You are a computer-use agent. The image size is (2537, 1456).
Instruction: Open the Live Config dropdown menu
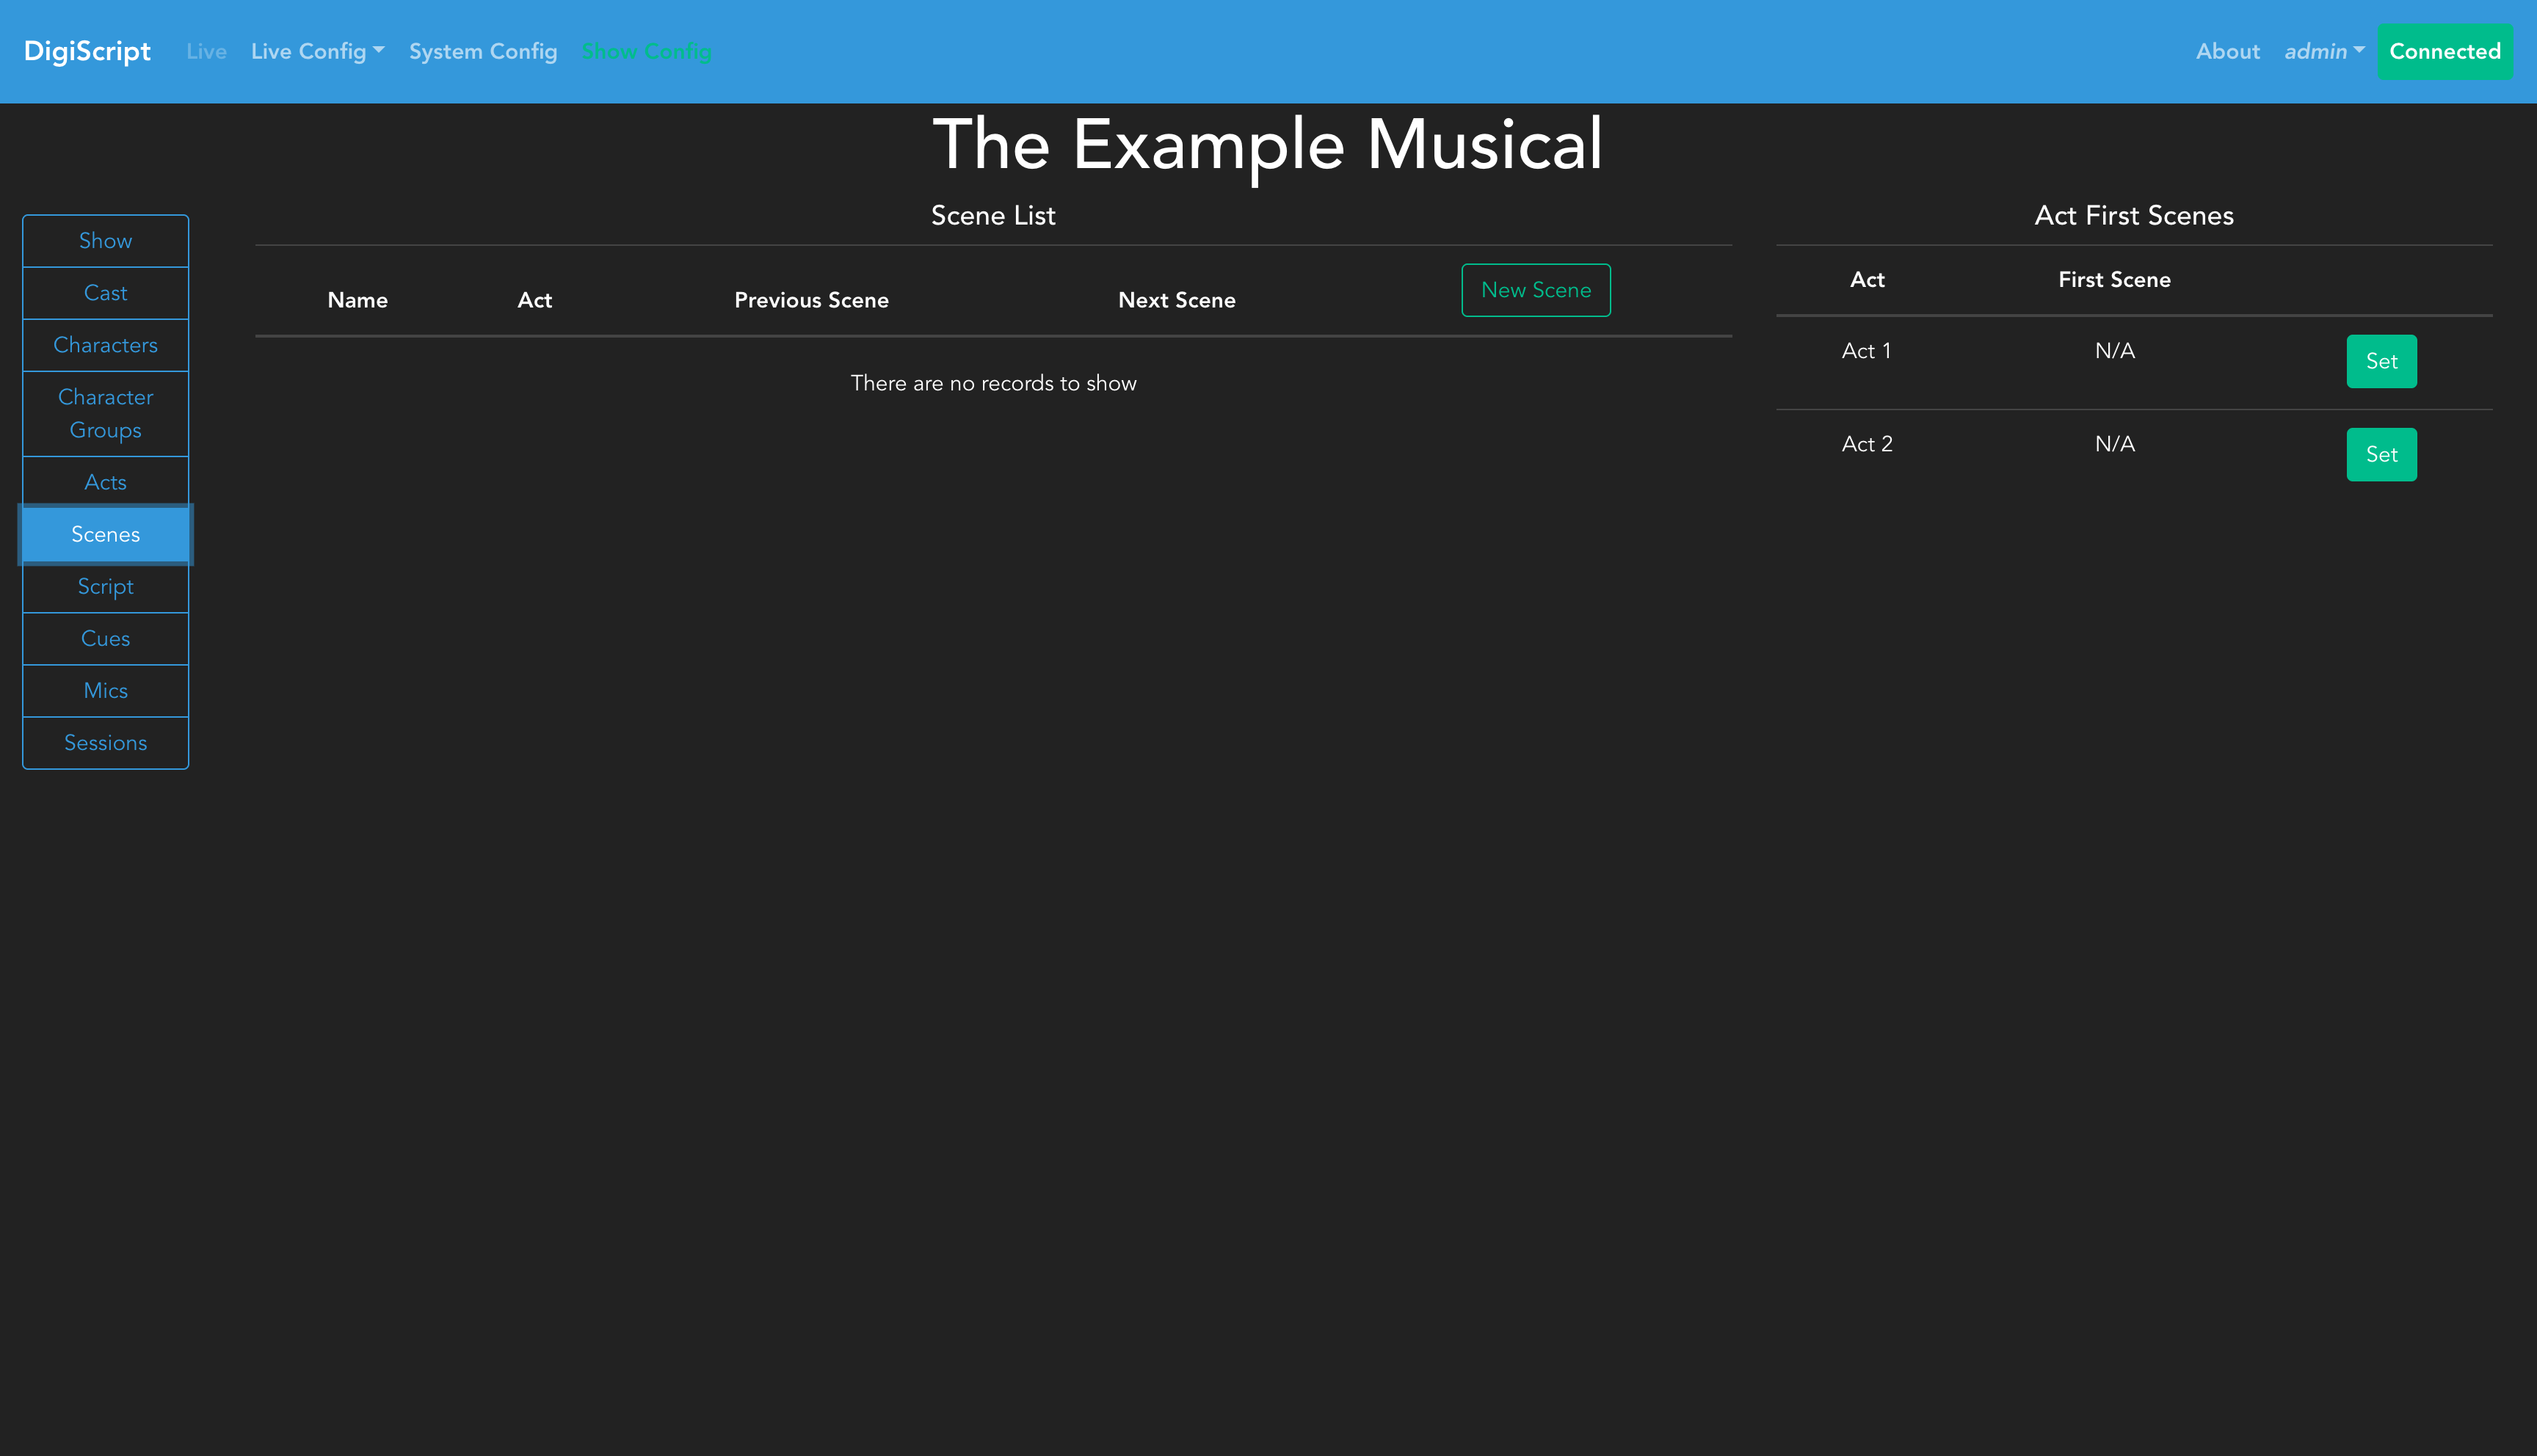tap(317, 51)
